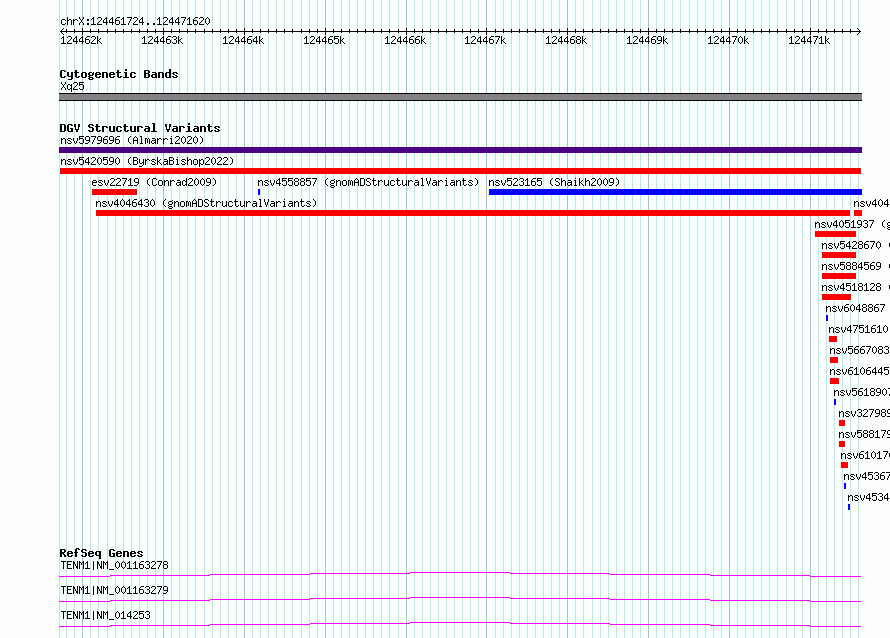Image resolution: width=890 pixels, height=638 pixels.
Task: Click the variant label starting nsv61017
Action: coord(865,455)
